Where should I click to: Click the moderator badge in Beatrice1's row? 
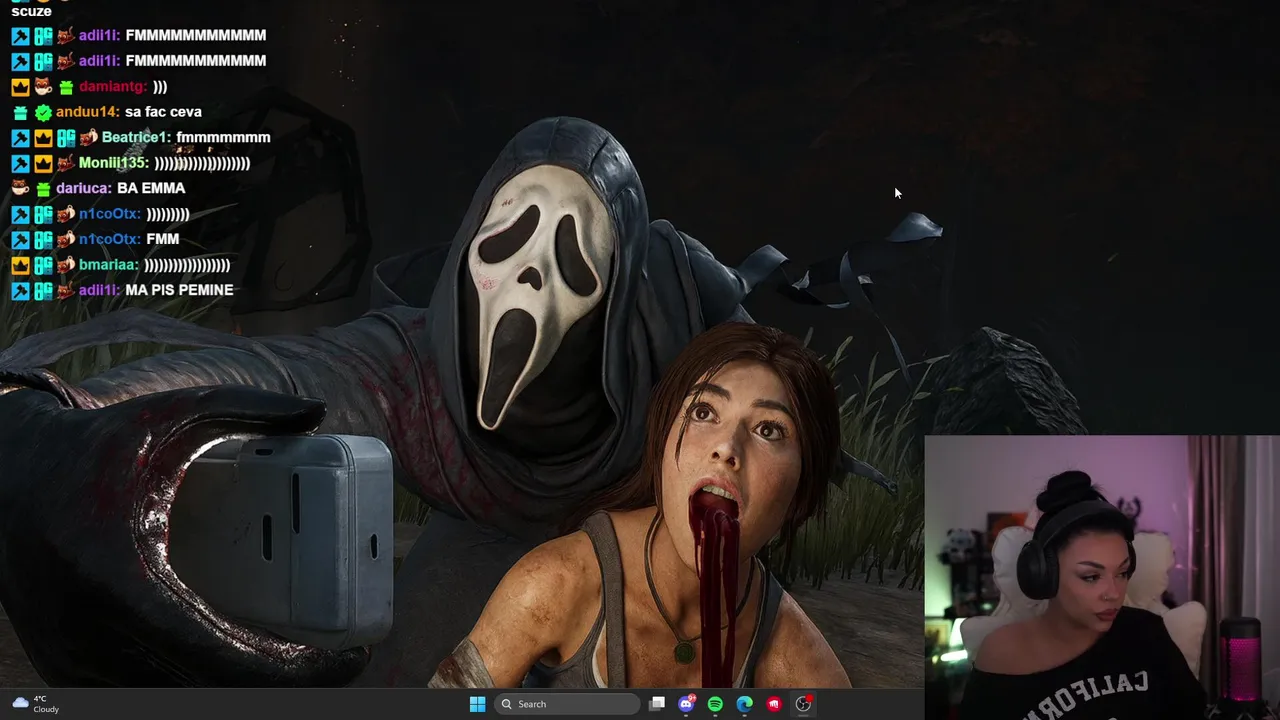[20, 138]
